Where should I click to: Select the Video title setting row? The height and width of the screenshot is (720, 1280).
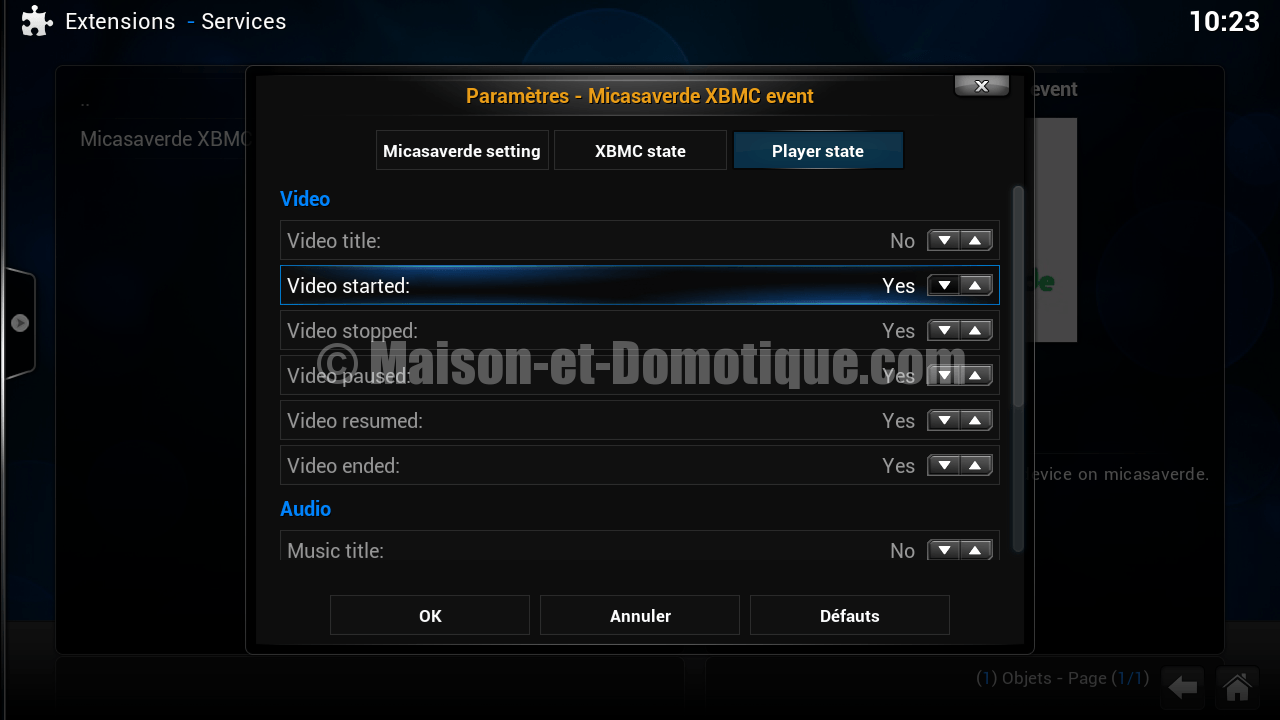[640, 240]
